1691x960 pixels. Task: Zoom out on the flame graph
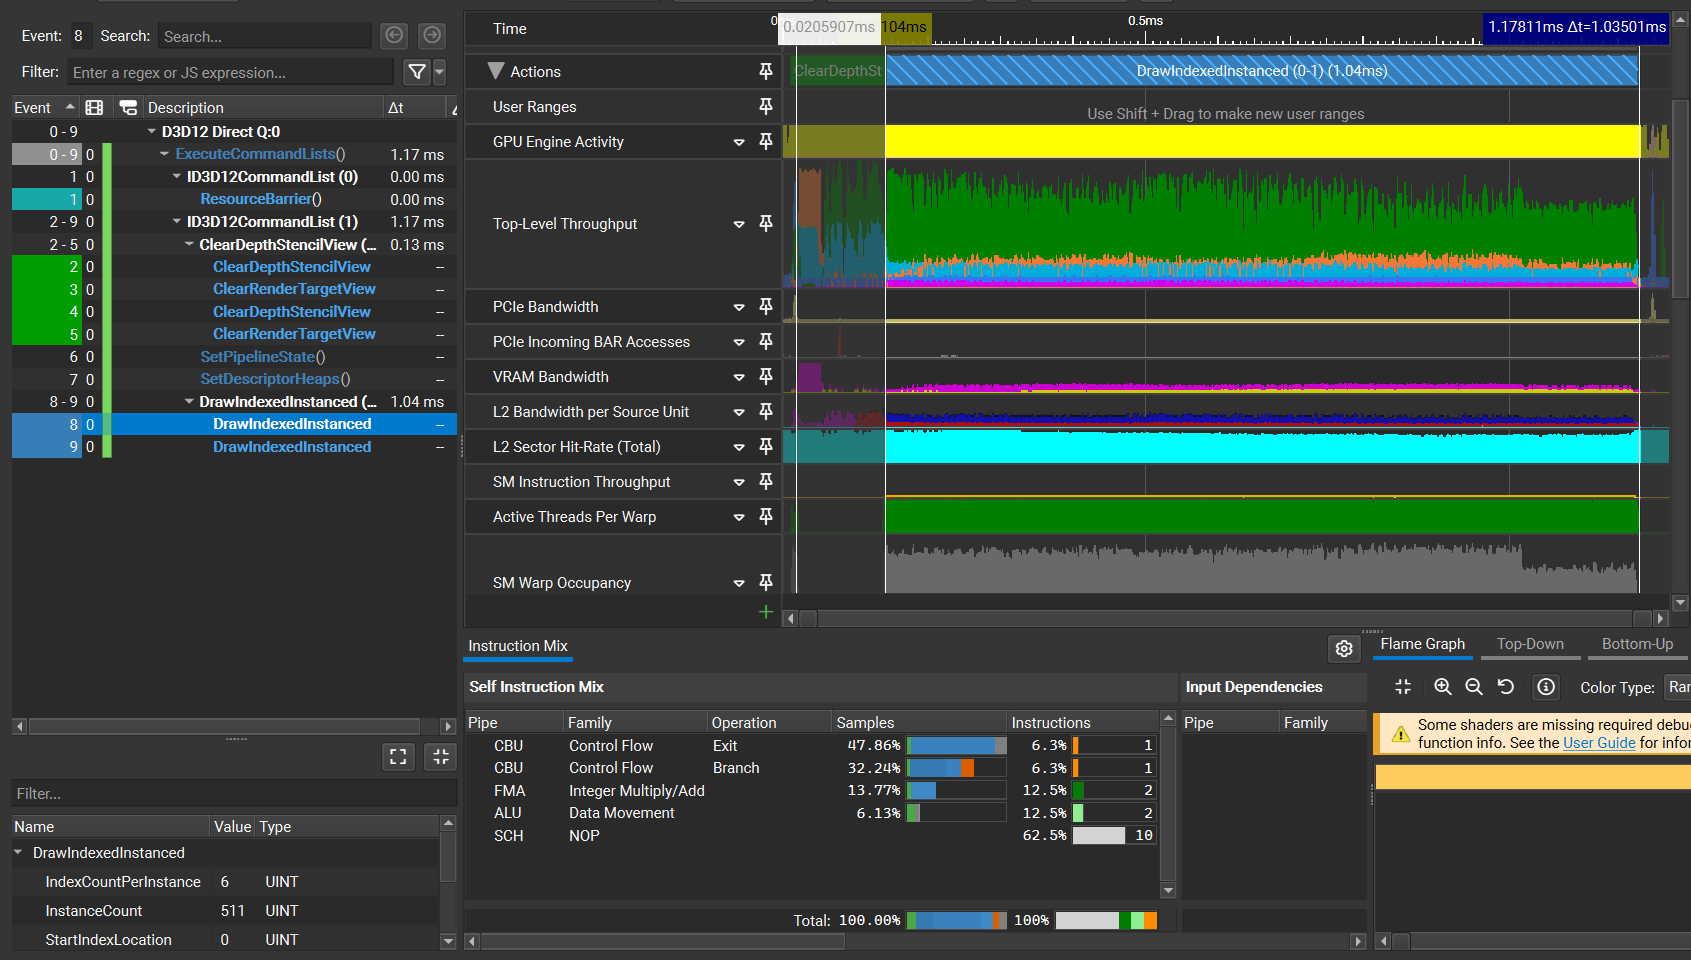point(1474,687)
